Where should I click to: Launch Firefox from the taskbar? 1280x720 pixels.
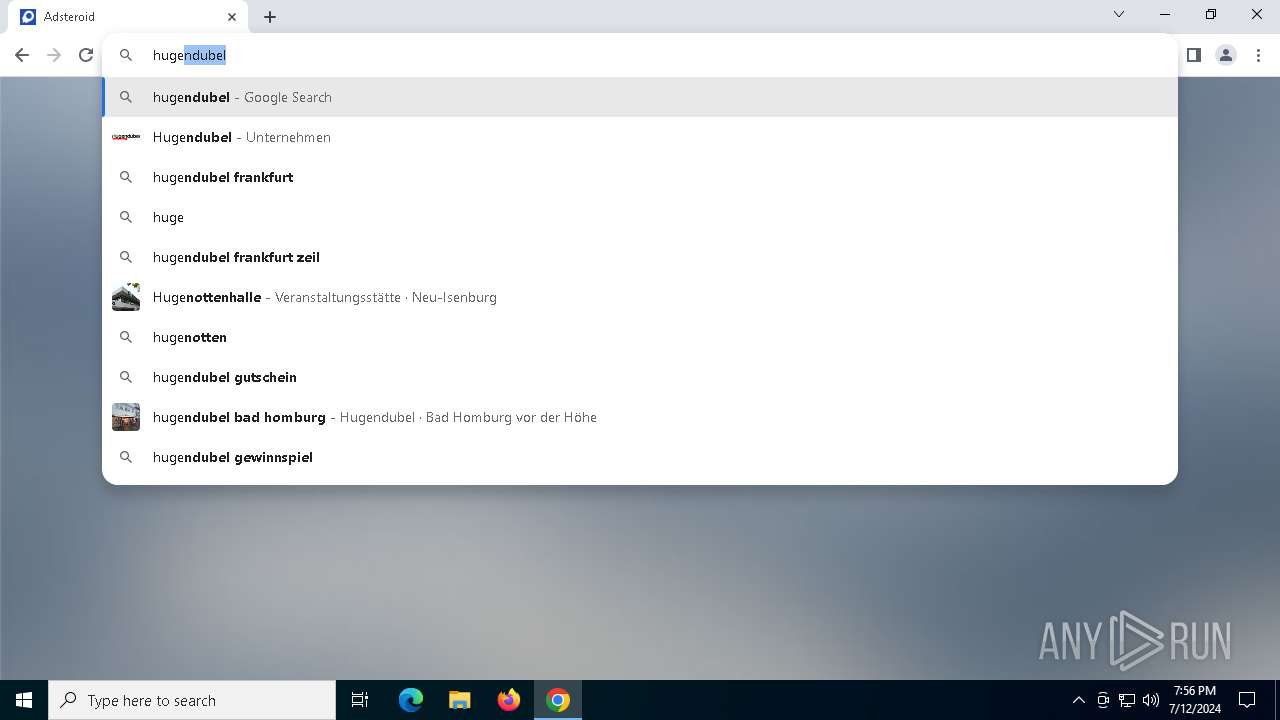click(509, 700)
